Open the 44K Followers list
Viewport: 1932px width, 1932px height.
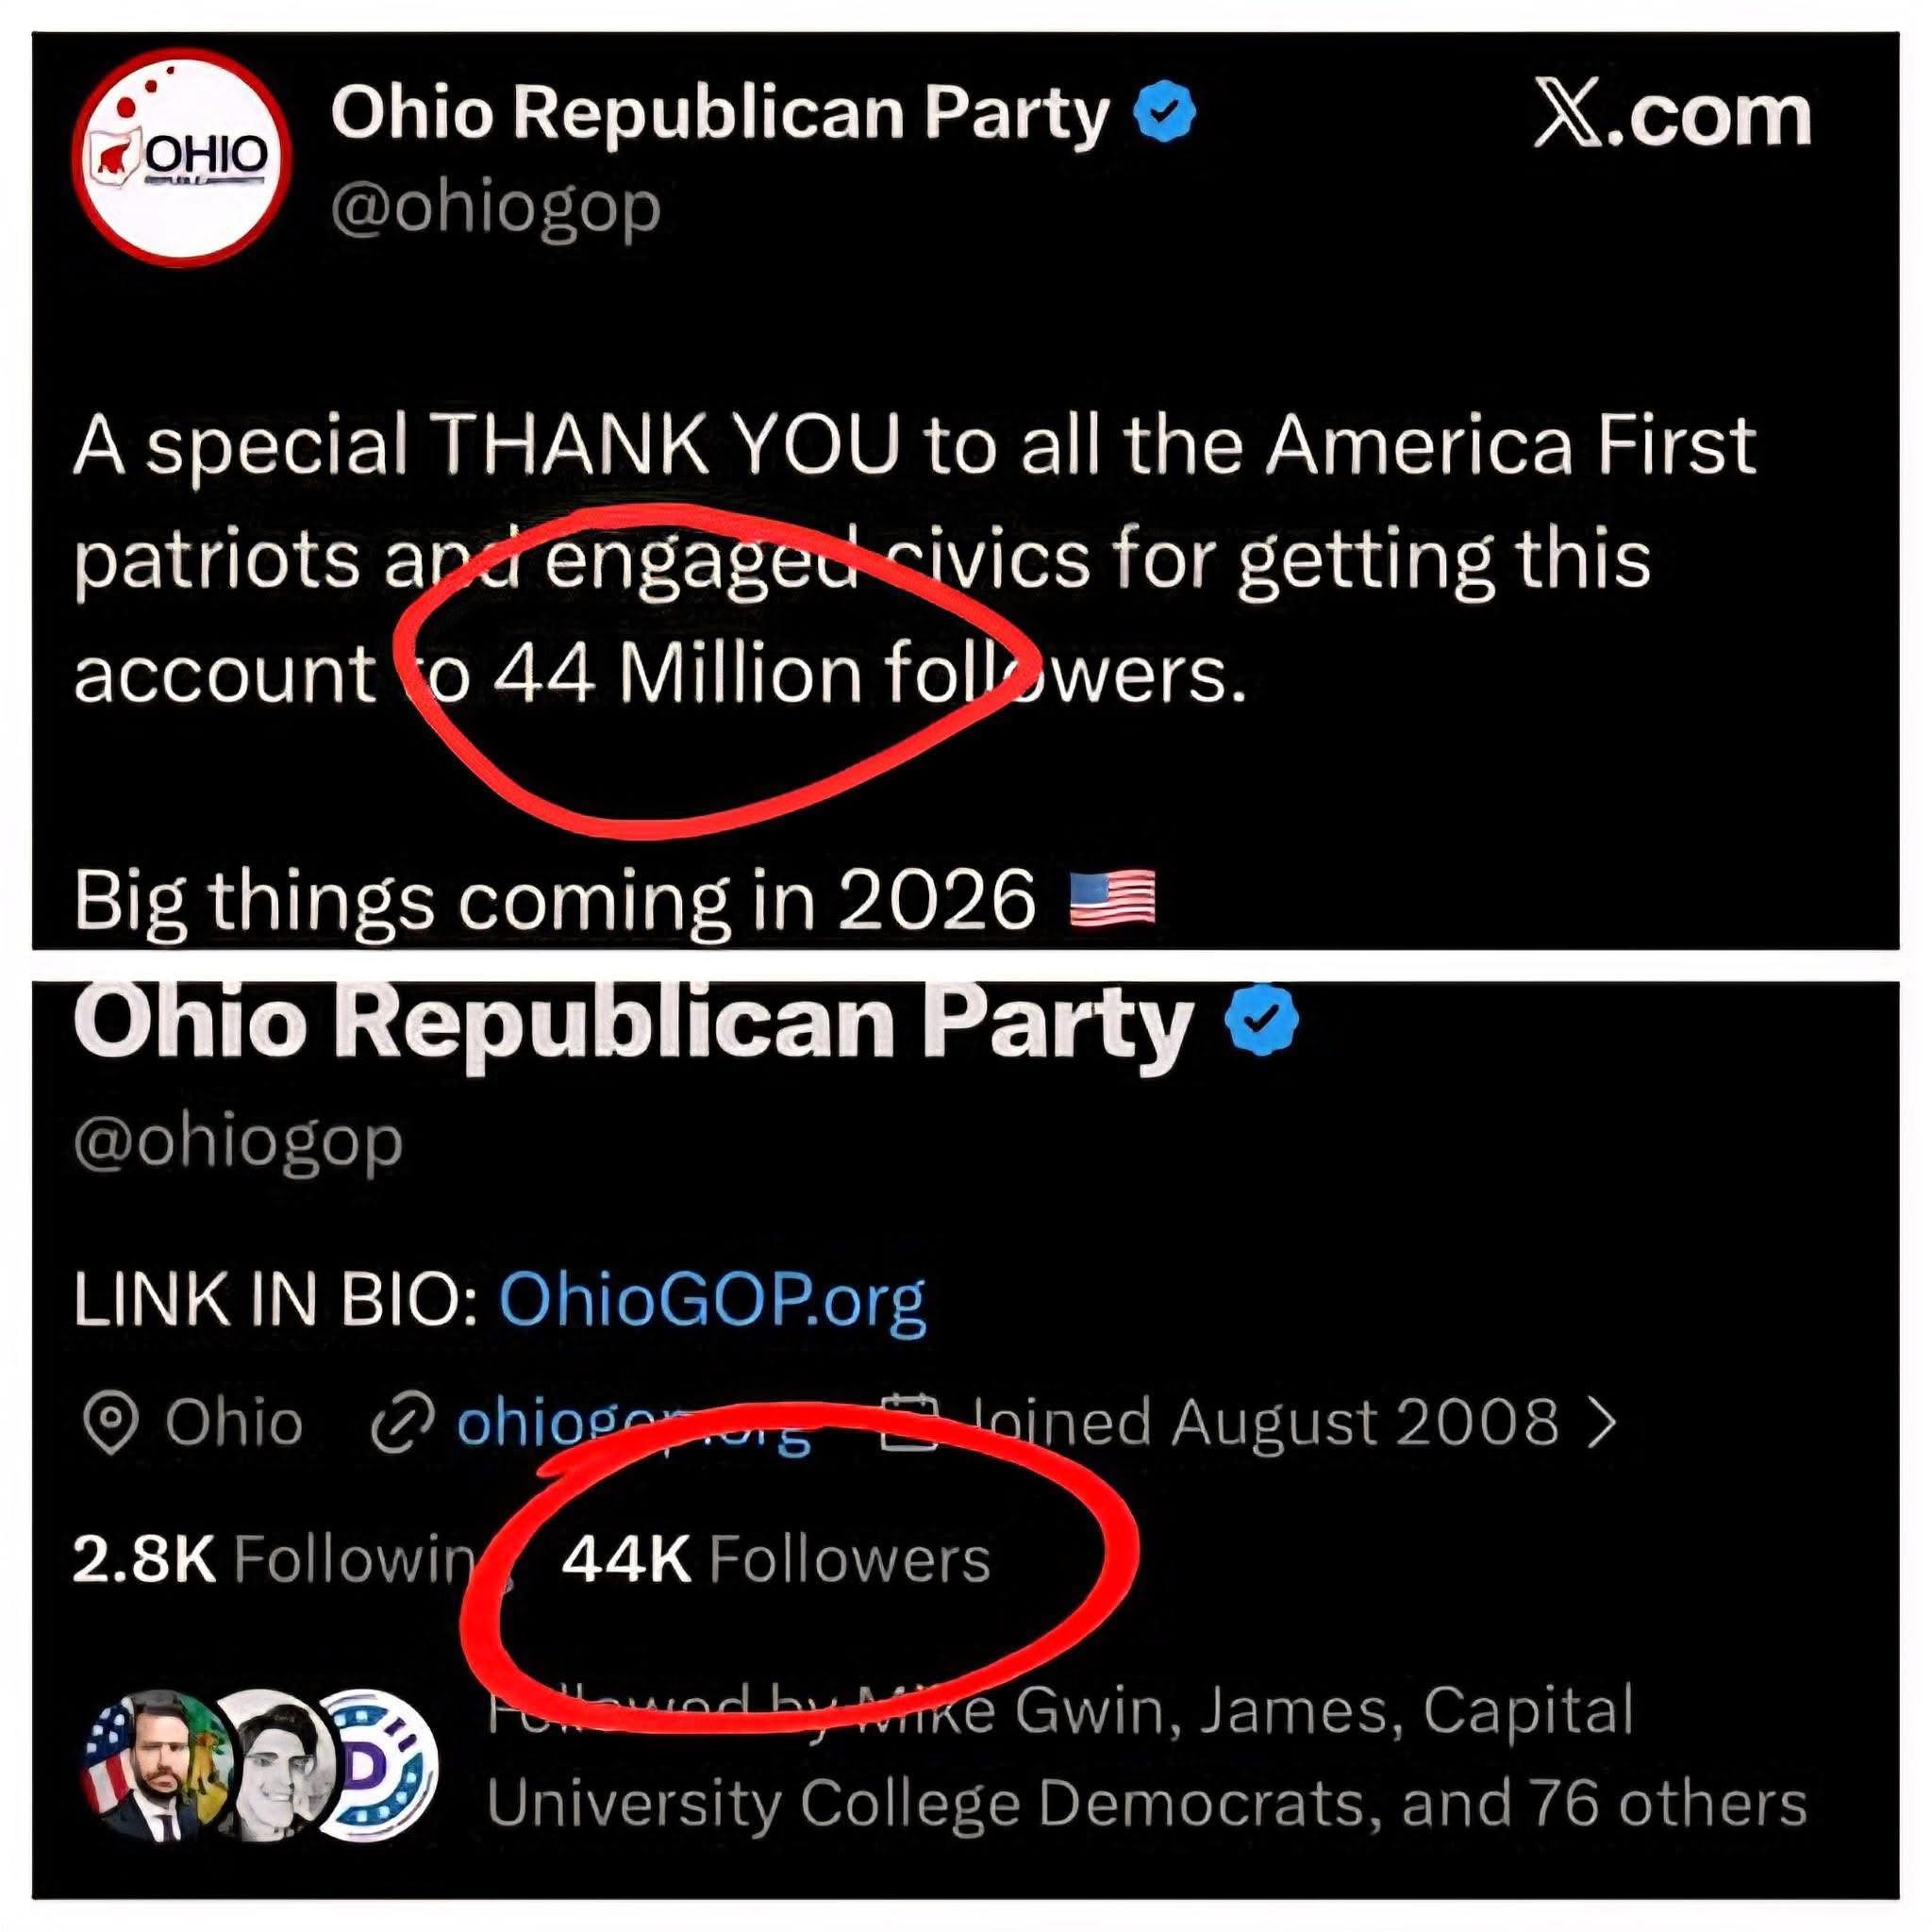coord(775,1558)
